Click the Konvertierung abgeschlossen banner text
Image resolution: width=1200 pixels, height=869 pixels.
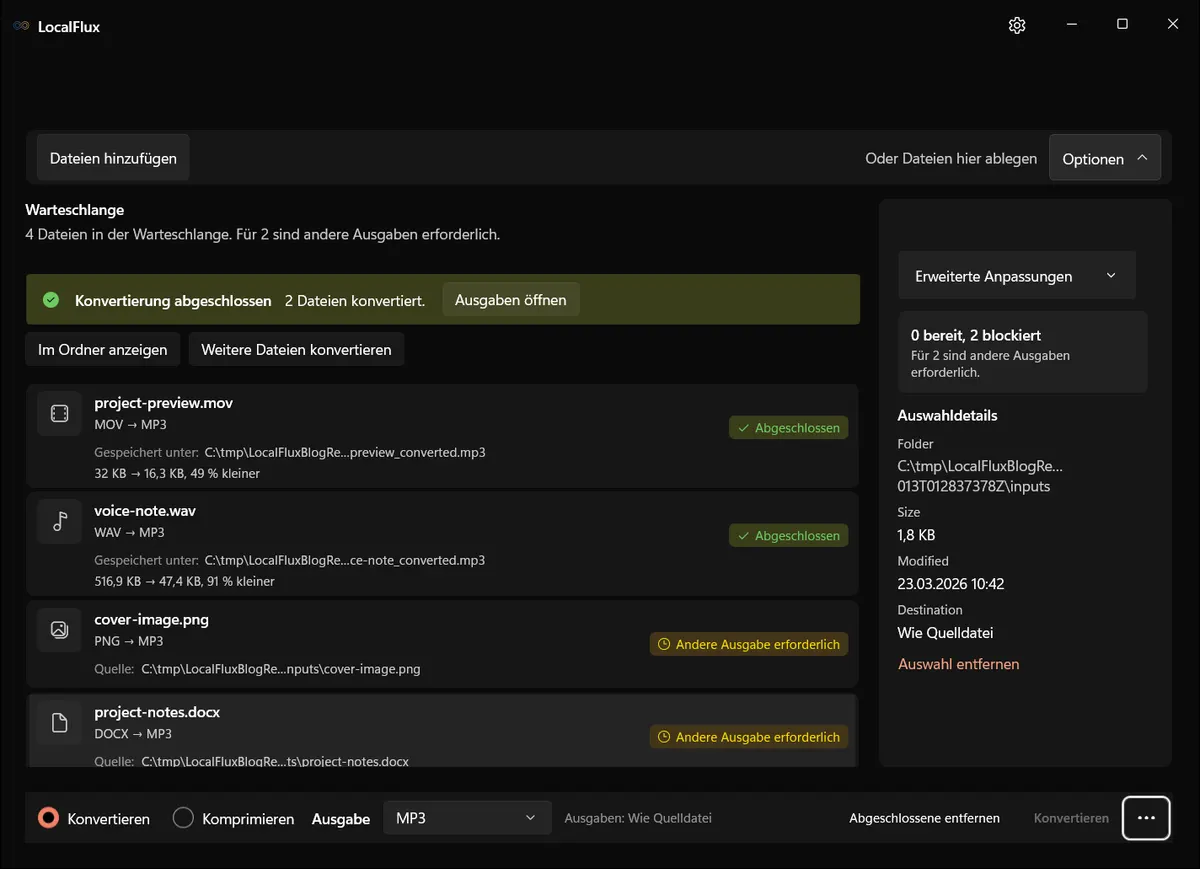click(x=173, y=300)
